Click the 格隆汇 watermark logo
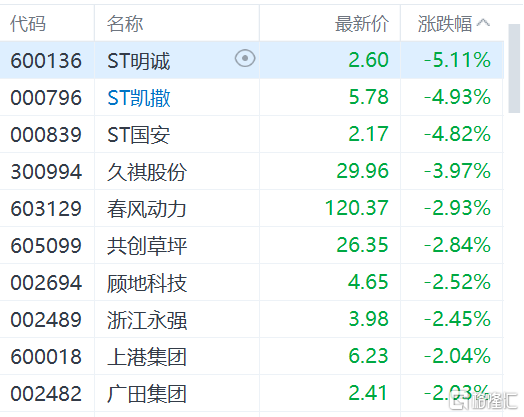This screenshot has width=524, height=417. click(x=483, y=400)
